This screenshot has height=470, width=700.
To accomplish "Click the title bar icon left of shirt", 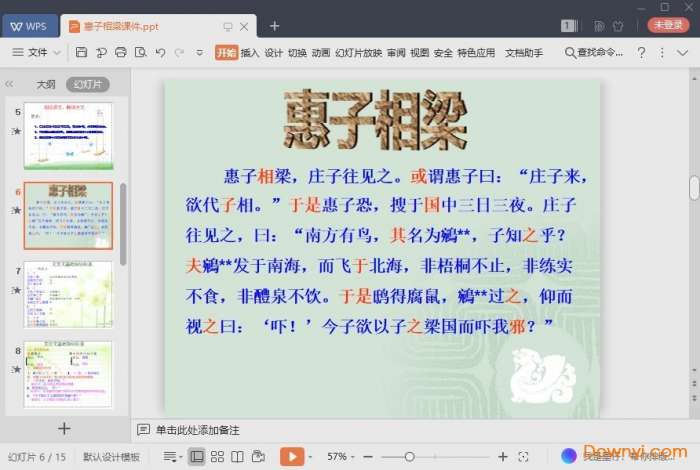I will click(599, 26).
